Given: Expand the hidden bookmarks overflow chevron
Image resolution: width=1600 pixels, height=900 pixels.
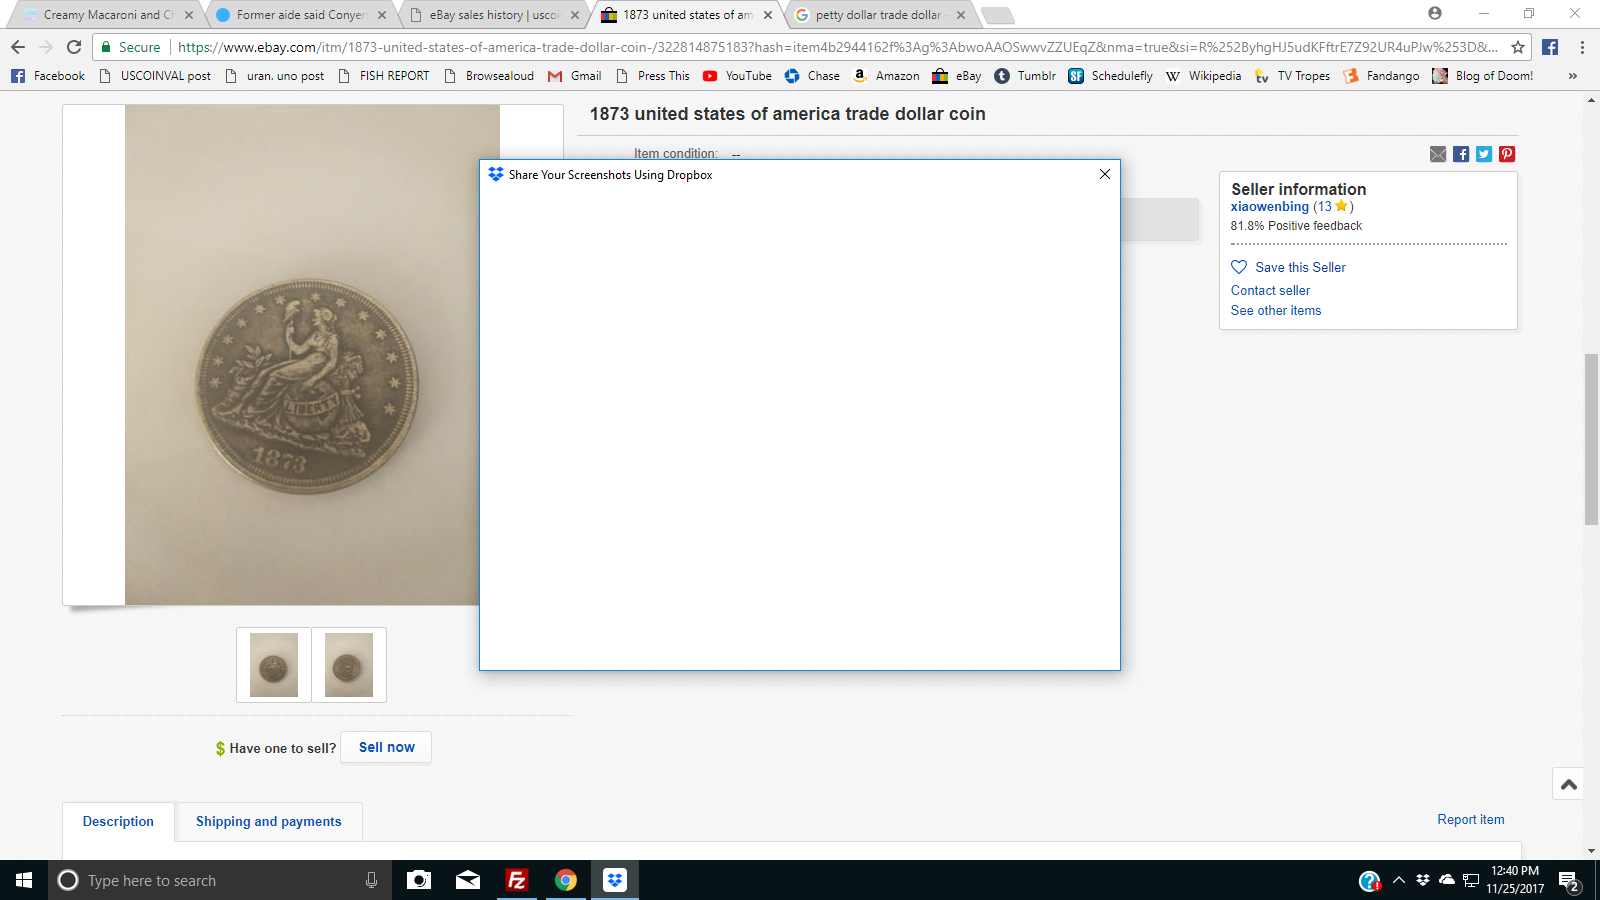Looking at the screenshot, I should click(x=1573, y=76).
